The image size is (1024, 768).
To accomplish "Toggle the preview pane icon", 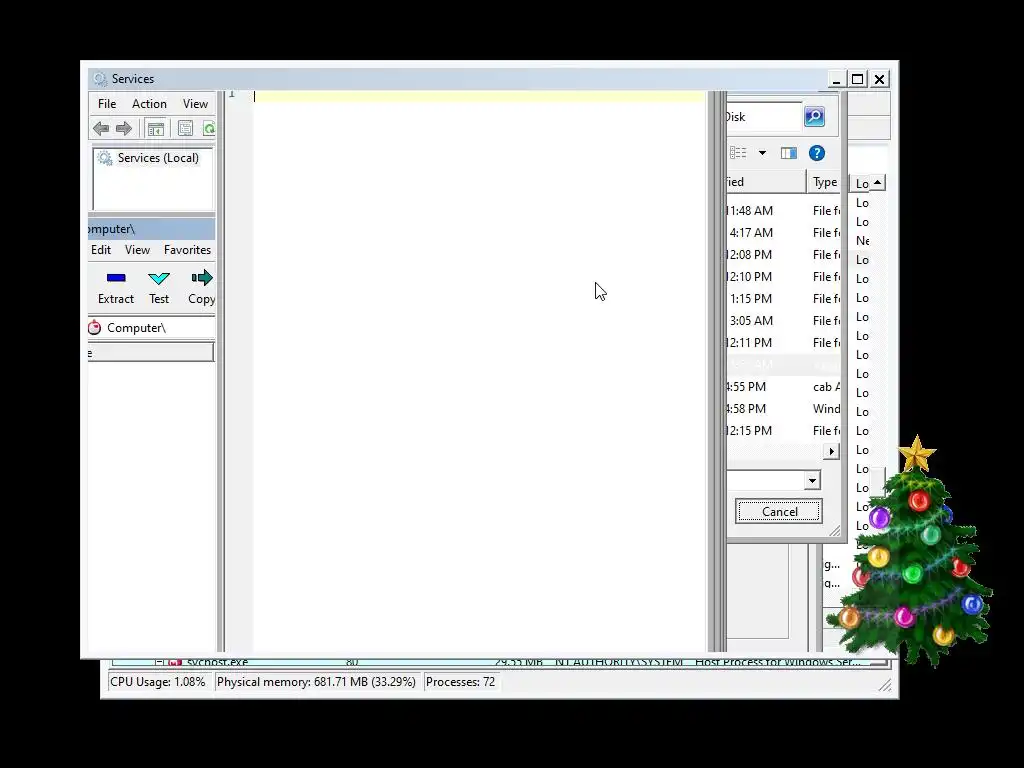I will click(789, 153).
